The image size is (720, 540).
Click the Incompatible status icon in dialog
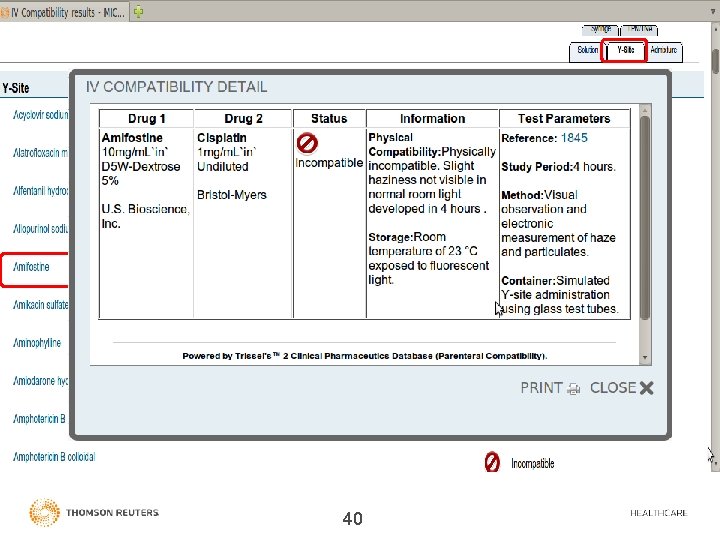point(307,143)
